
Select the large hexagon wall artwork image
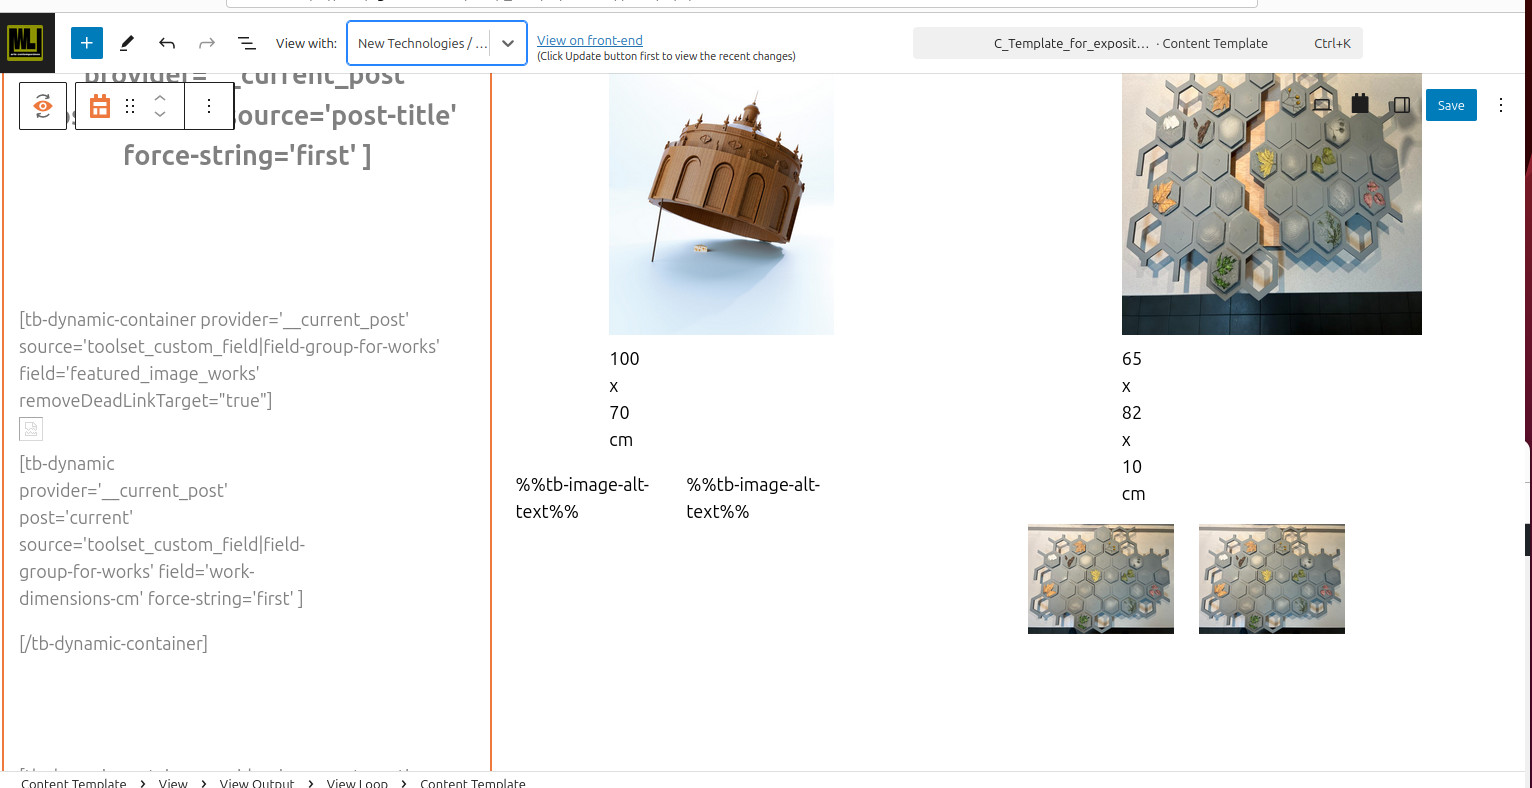point(1272,204)
